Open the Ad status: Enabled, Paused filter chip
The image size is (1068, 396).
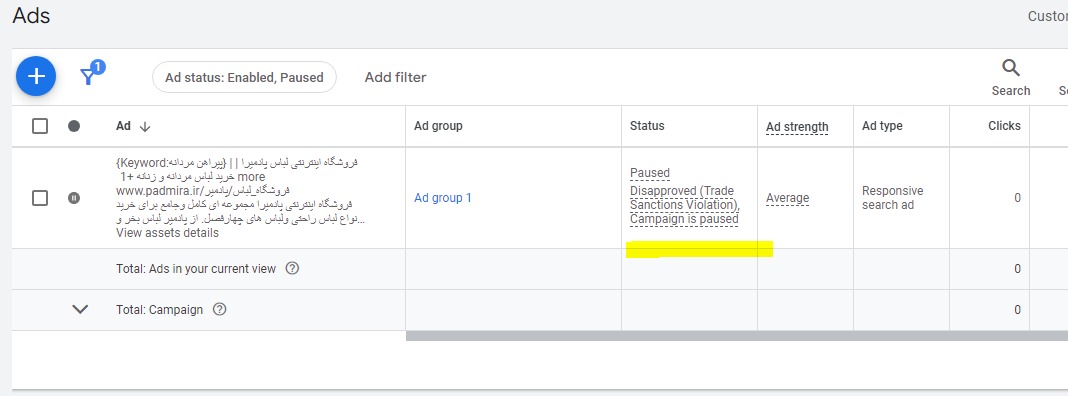click(244, 77)
